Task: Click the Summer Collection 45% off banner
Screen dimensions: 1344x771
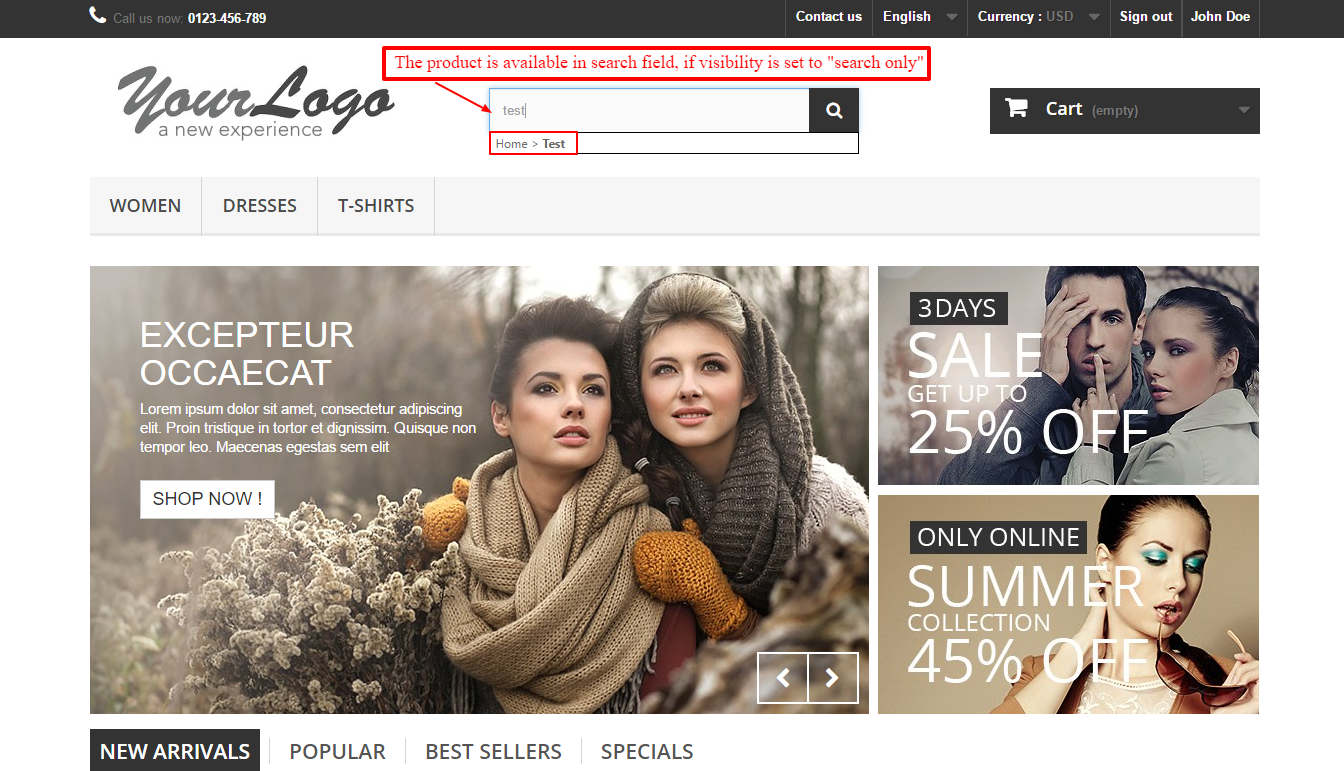Action: click(x=1068, y=604)
